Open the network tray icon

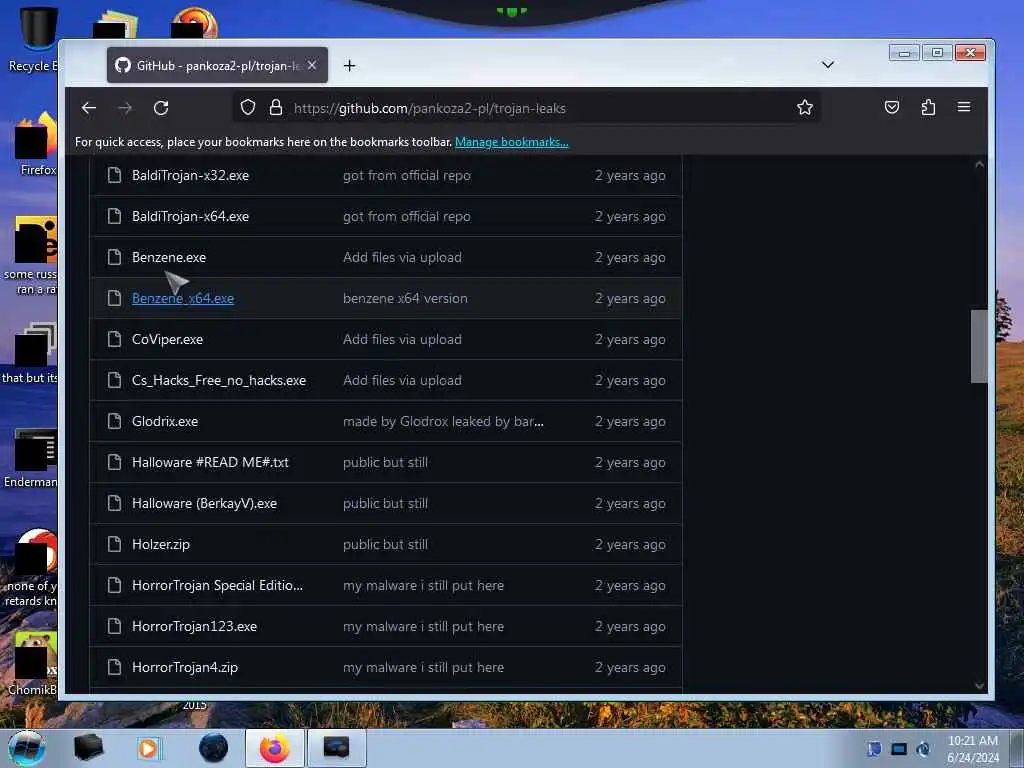tap(899, 749)
